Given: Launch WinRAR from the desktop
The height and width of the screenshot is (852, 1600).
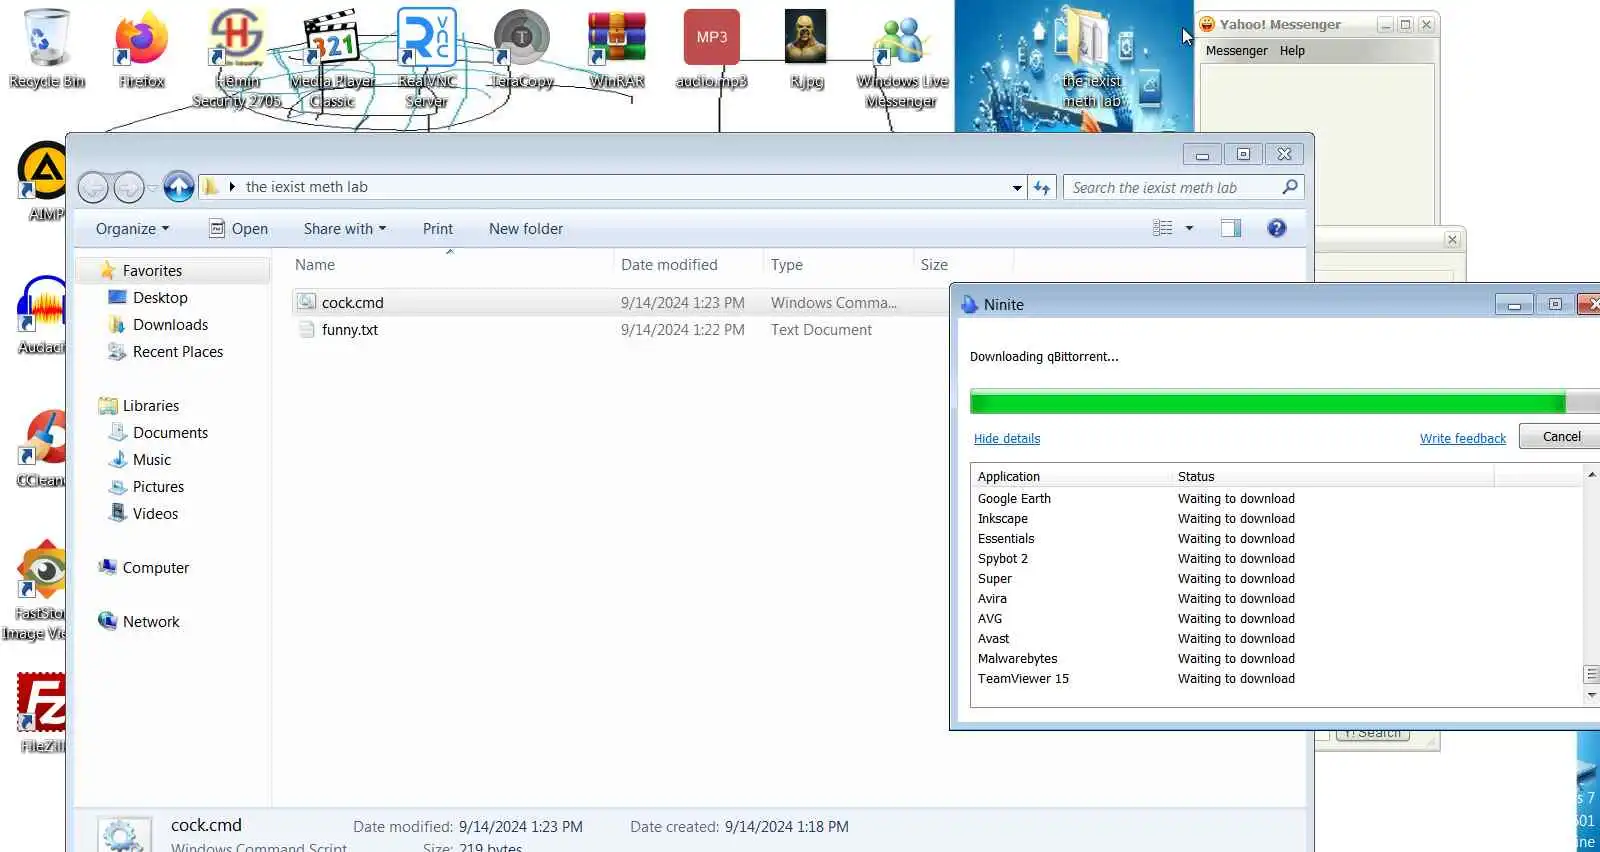Looking at the screenshot, I should 616,48.
